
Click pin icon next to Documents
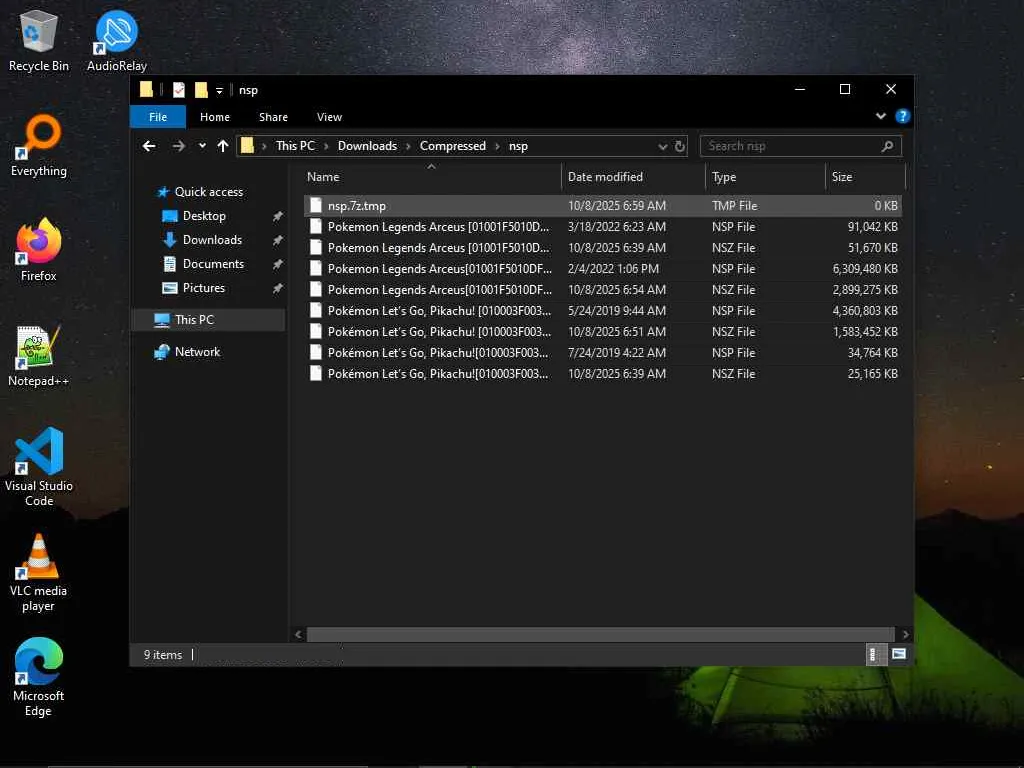click(x=278, y=264)
